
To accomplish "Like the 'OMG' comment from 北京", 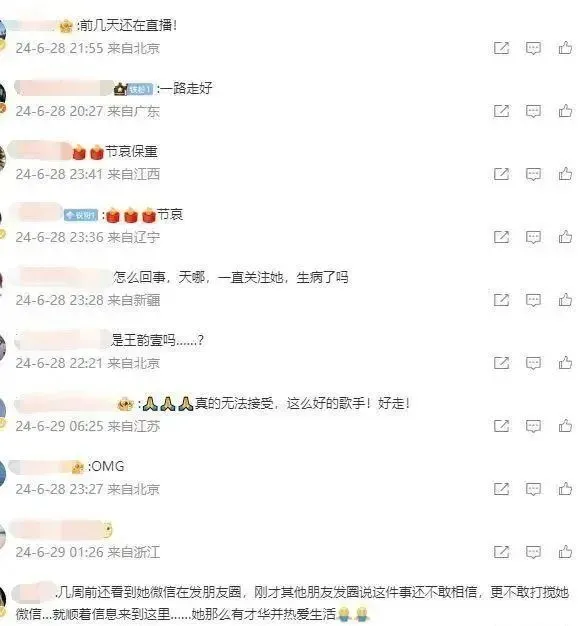I will (565, 488).
